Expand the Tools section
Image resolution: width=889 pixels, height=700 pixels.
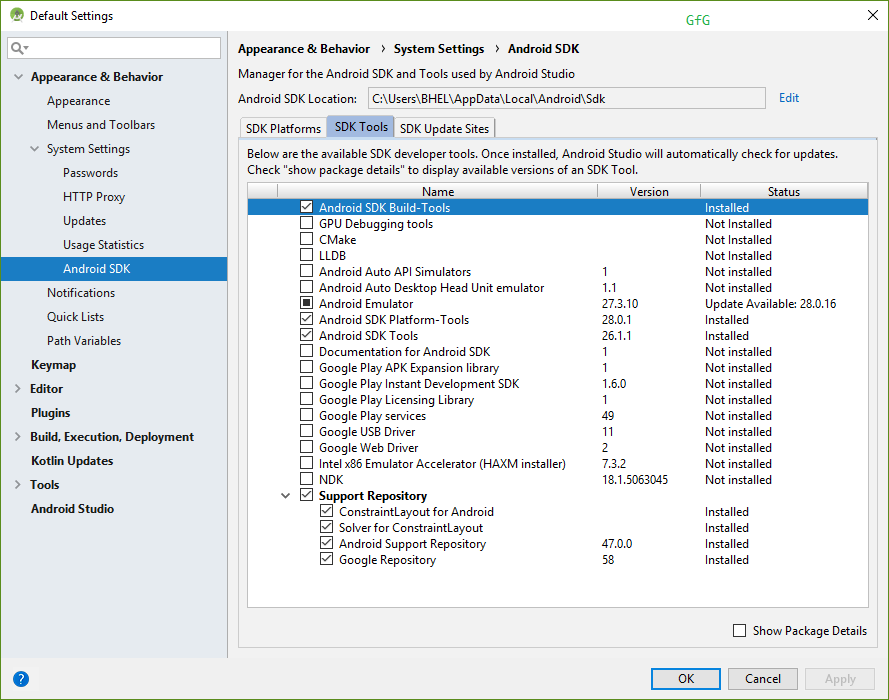click(18, 485)
